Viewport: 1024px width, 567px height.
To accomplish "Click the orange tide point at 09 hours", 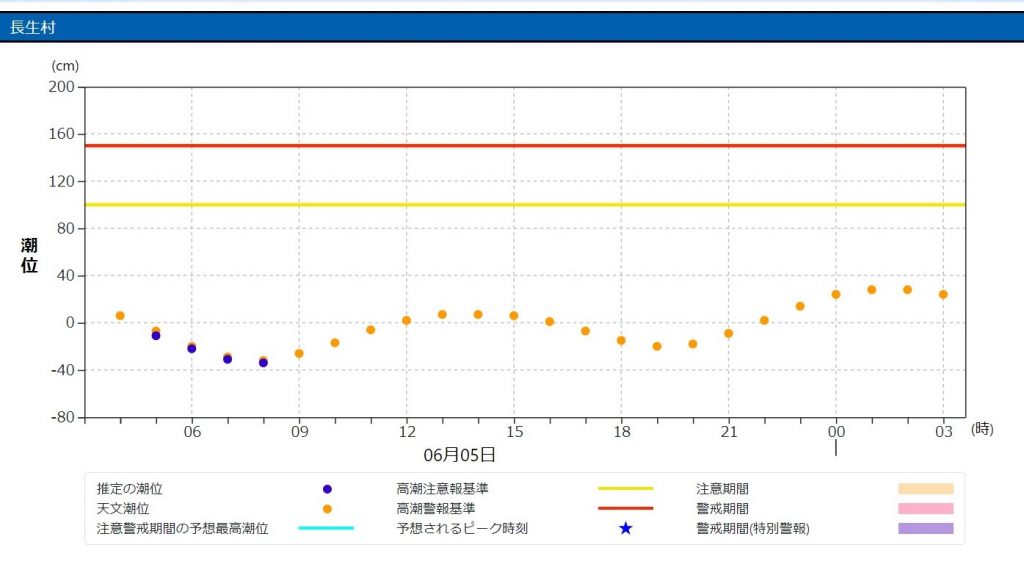I will point(299,353).
